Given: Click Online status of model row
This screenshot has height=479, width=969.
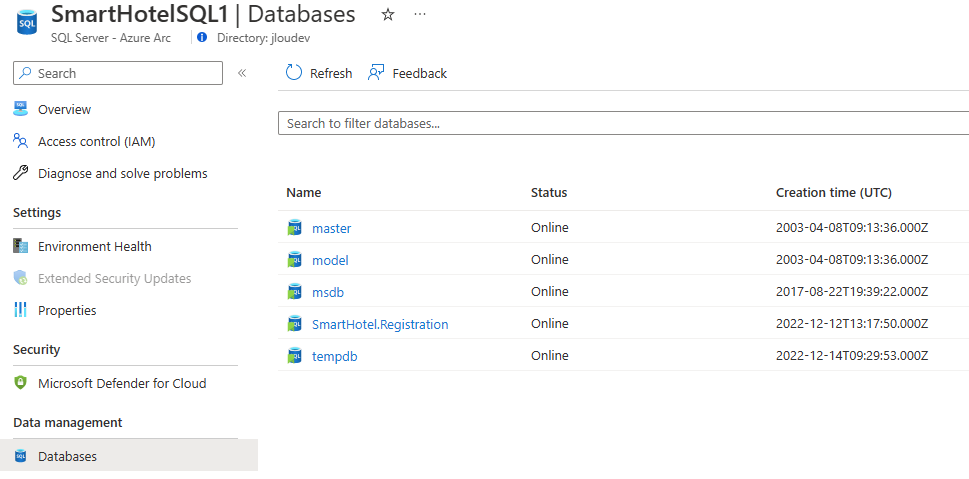Looking at the screenshot, I should (x=549, y=260).
